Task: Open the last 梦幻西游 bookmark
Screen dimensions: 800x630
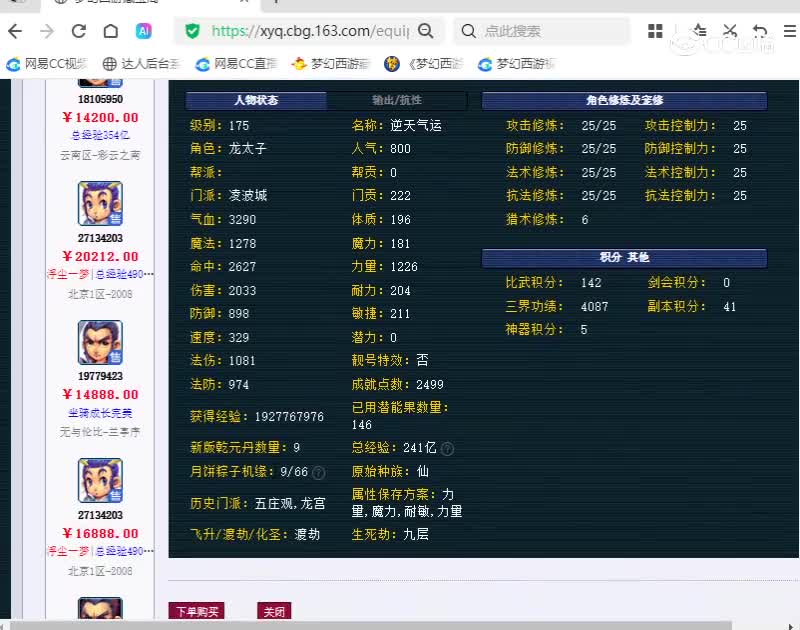Action: (x=516, y=64)
